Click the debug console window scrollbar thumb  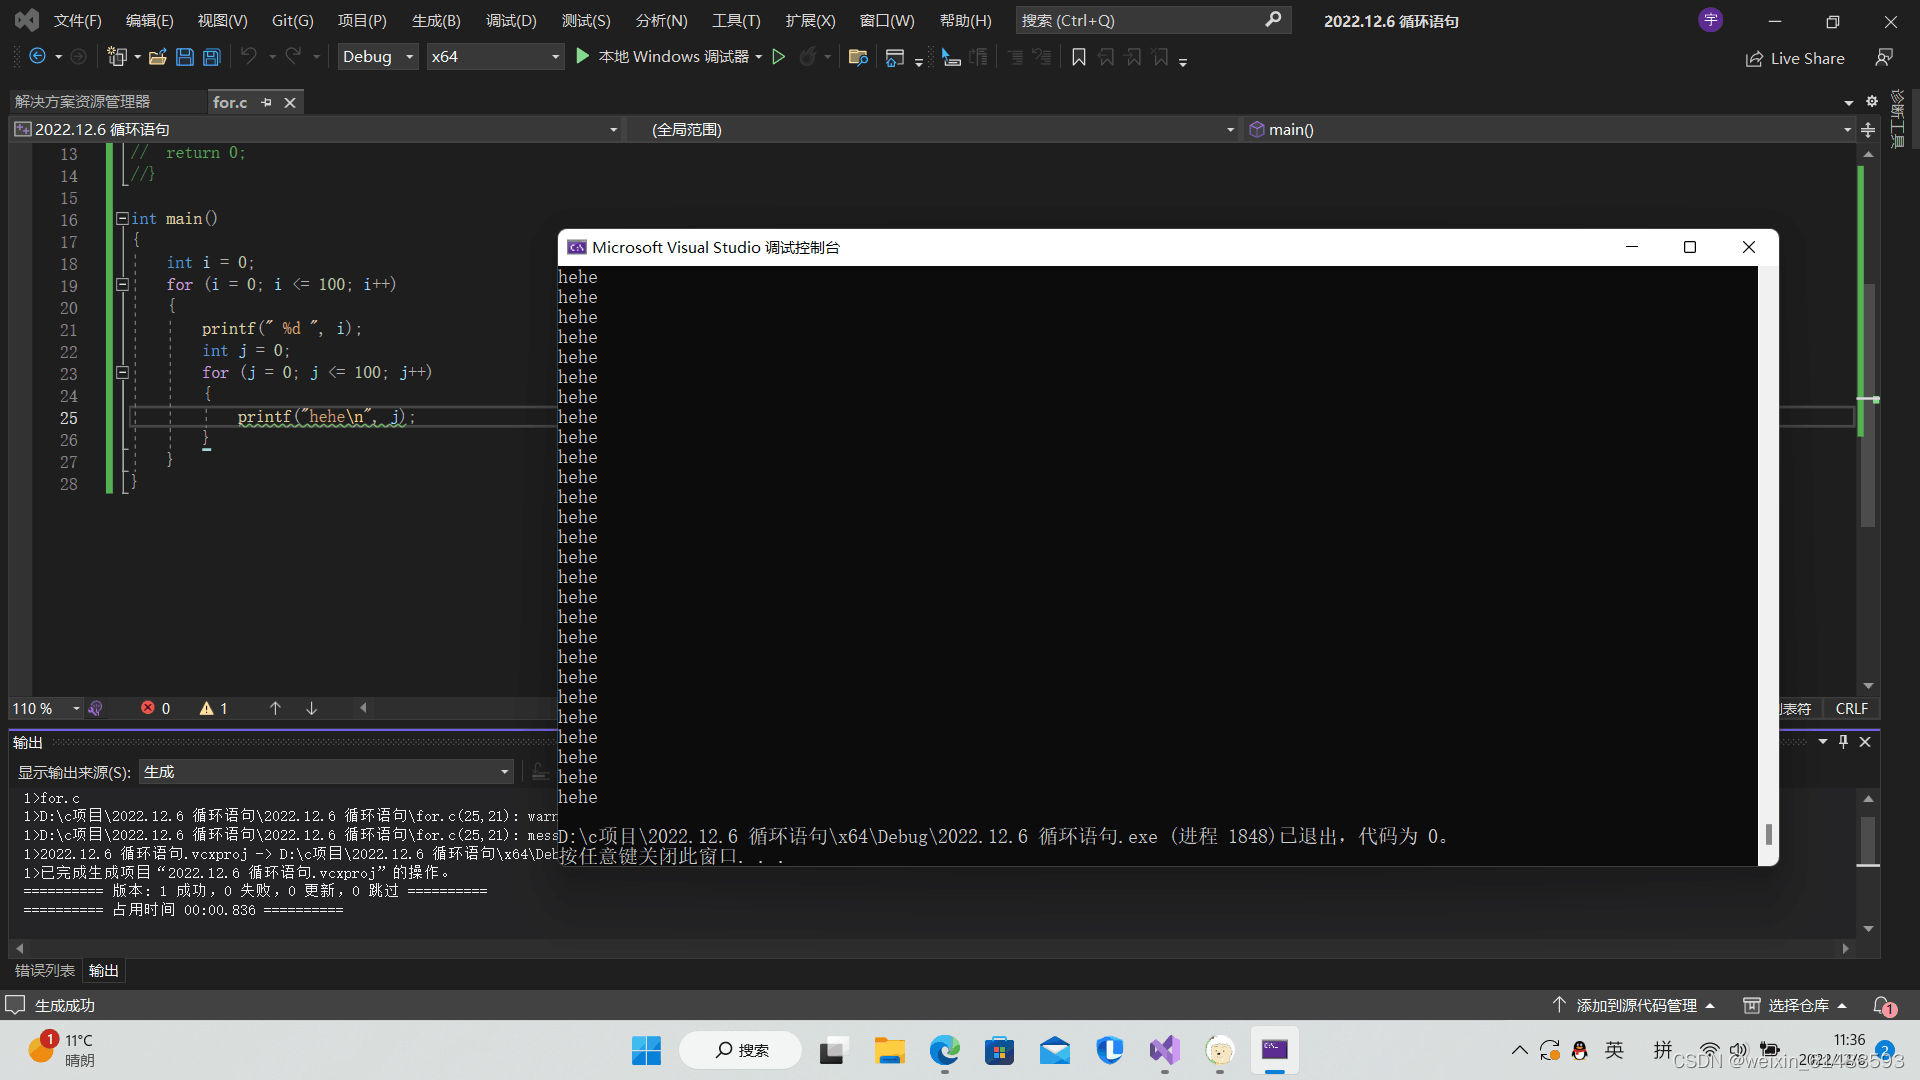[1769, 833]
